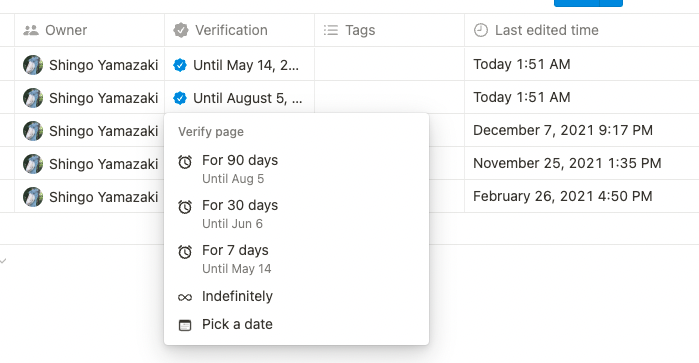This screenshot has width=699, height=363.
Task: Open the Until May 14 verification cell
Action: [x=239, y=64]
